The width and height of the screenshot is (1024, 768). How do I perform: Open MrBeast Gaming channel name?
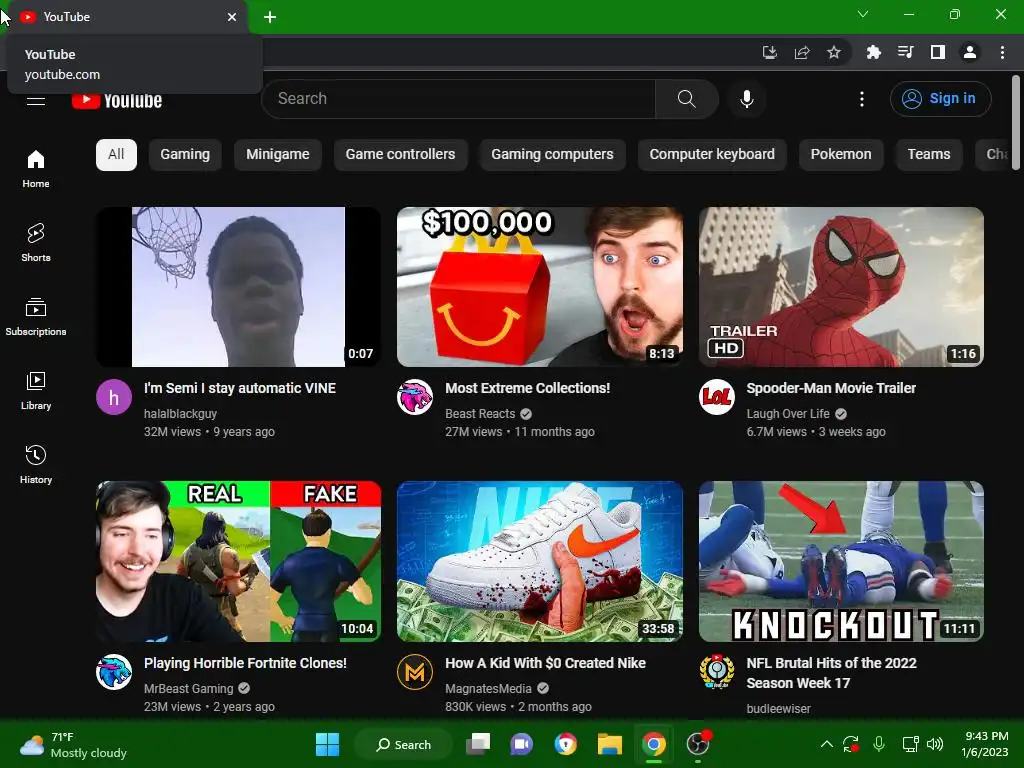pyautogui.click(x=188, y=688)
